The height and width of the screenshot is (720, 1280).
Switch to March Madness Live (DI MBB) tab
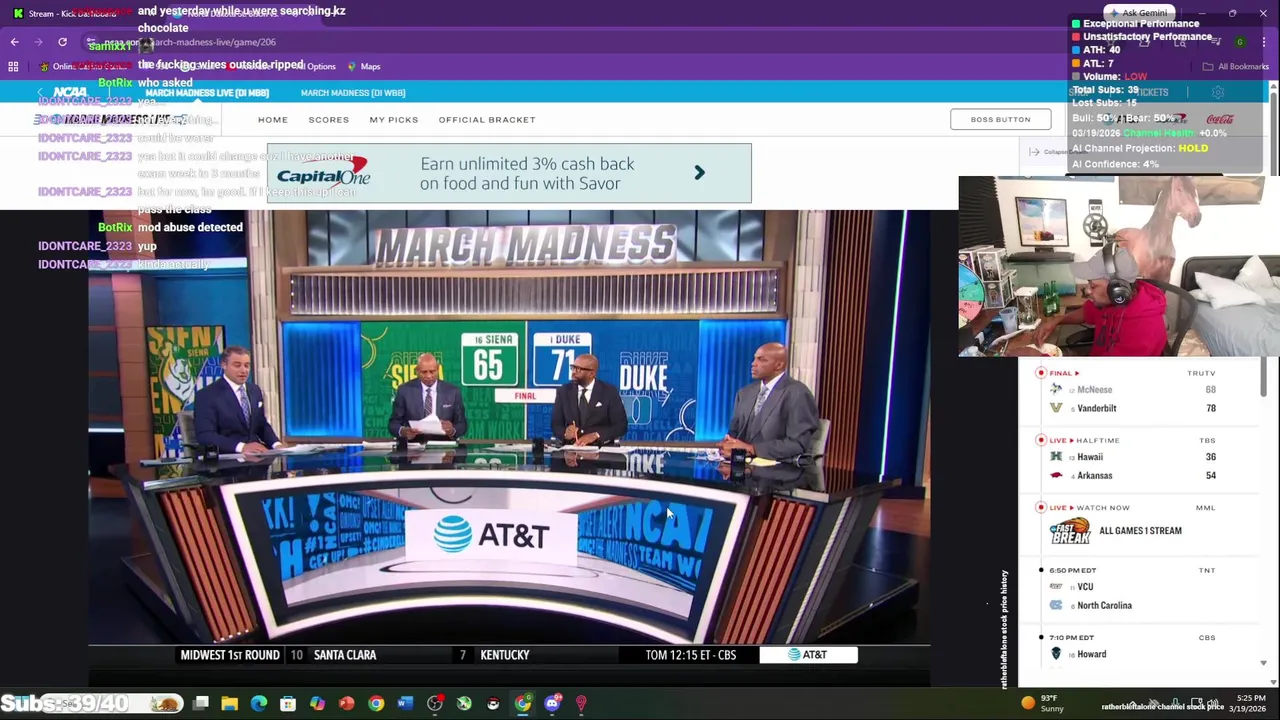207,92
